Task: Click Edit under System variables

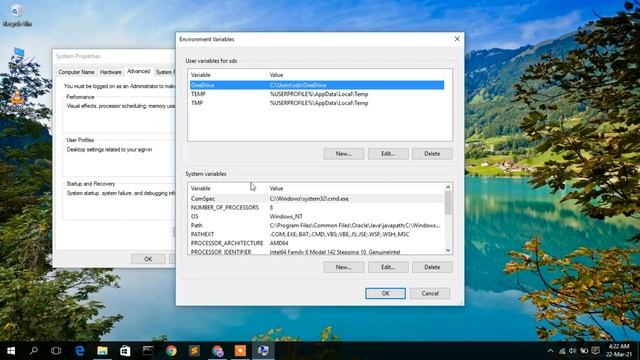Action: pyautogui.click(x=388, y=267)
